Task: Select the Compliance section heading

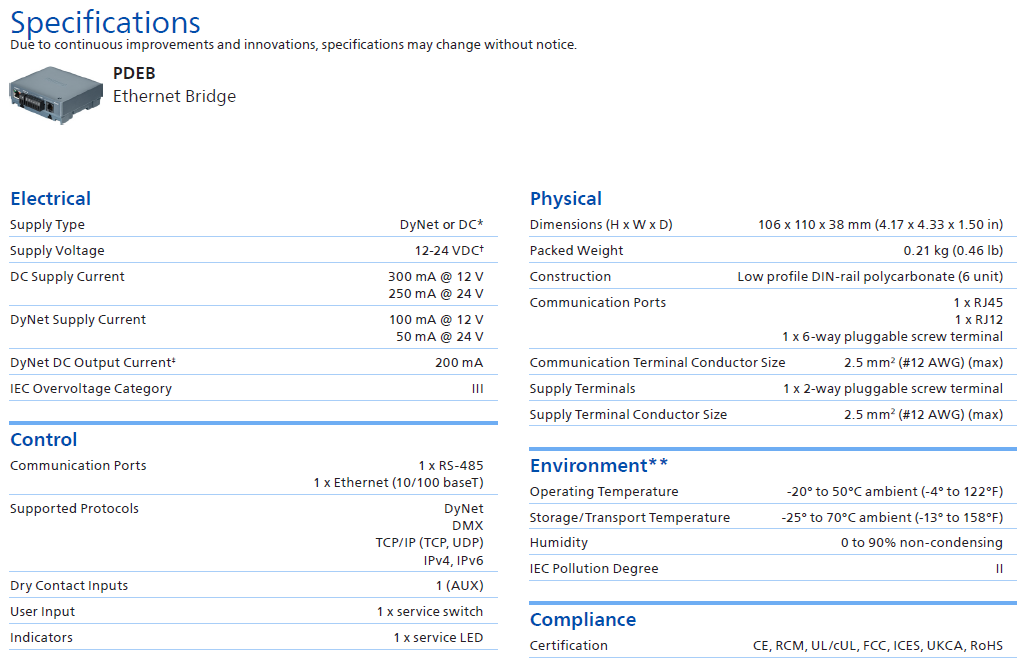Action: pos(582,619)
